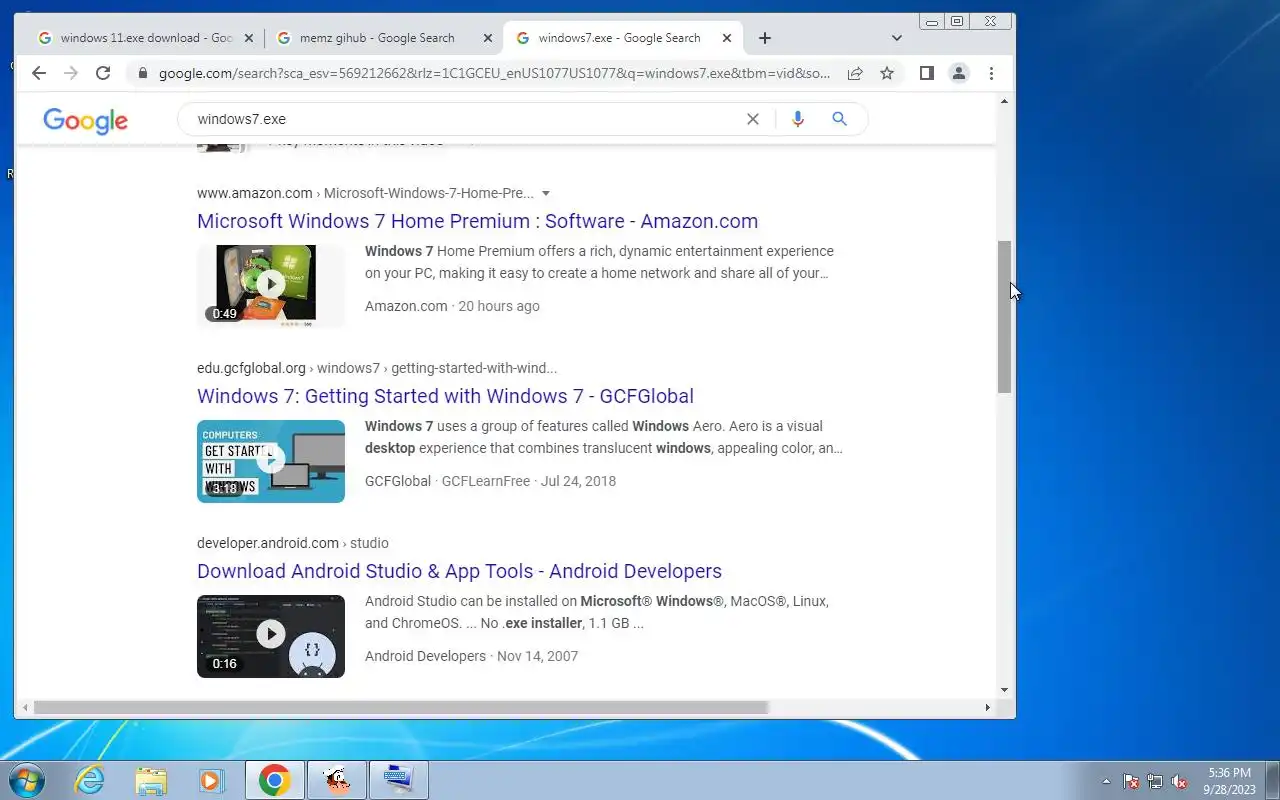Click the forward navigation arrow
The height and width of the screenshot is (800, 1280).
point(70,73)
